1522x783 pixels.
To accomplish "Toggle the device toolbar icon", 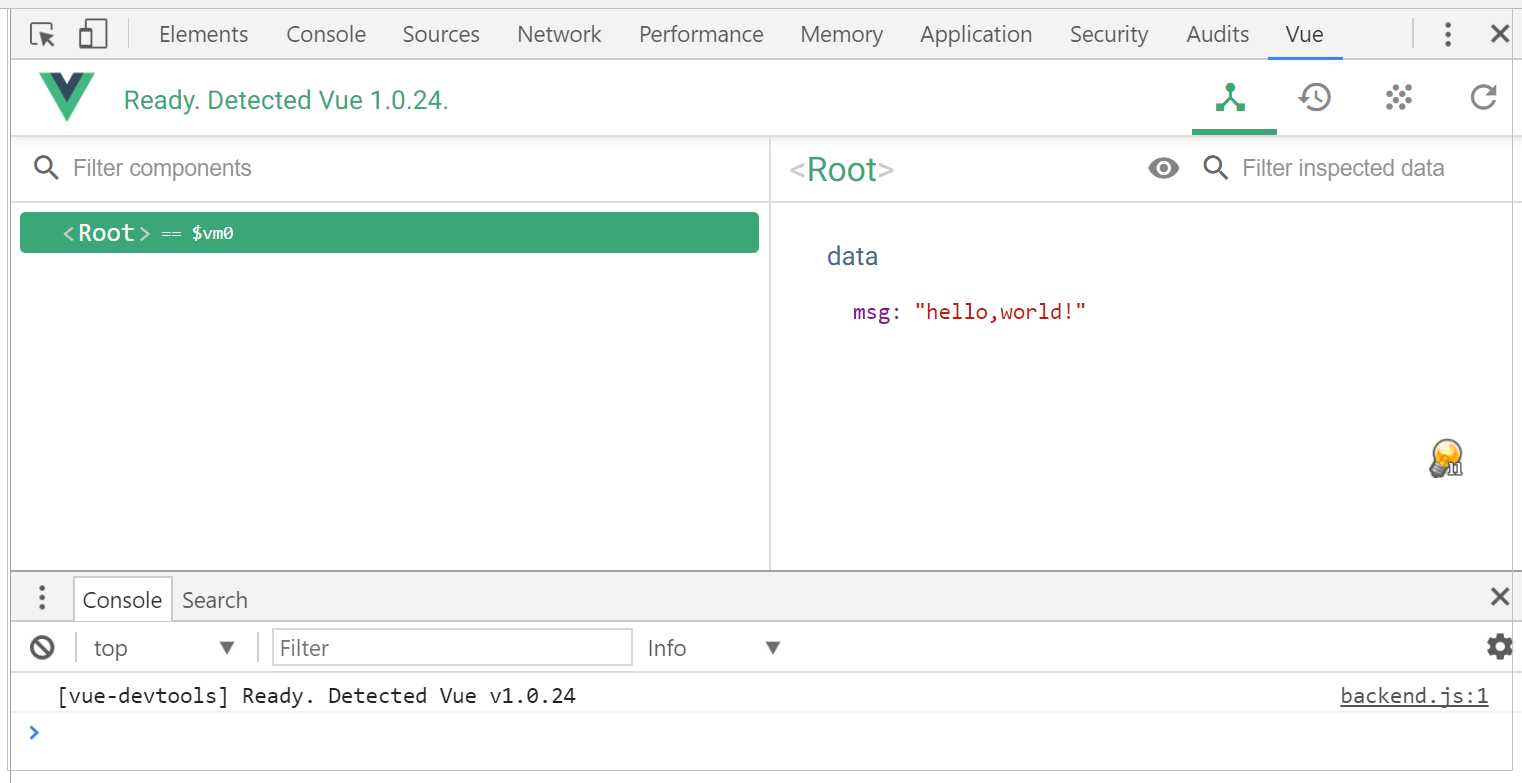I will tap(93, 35).
